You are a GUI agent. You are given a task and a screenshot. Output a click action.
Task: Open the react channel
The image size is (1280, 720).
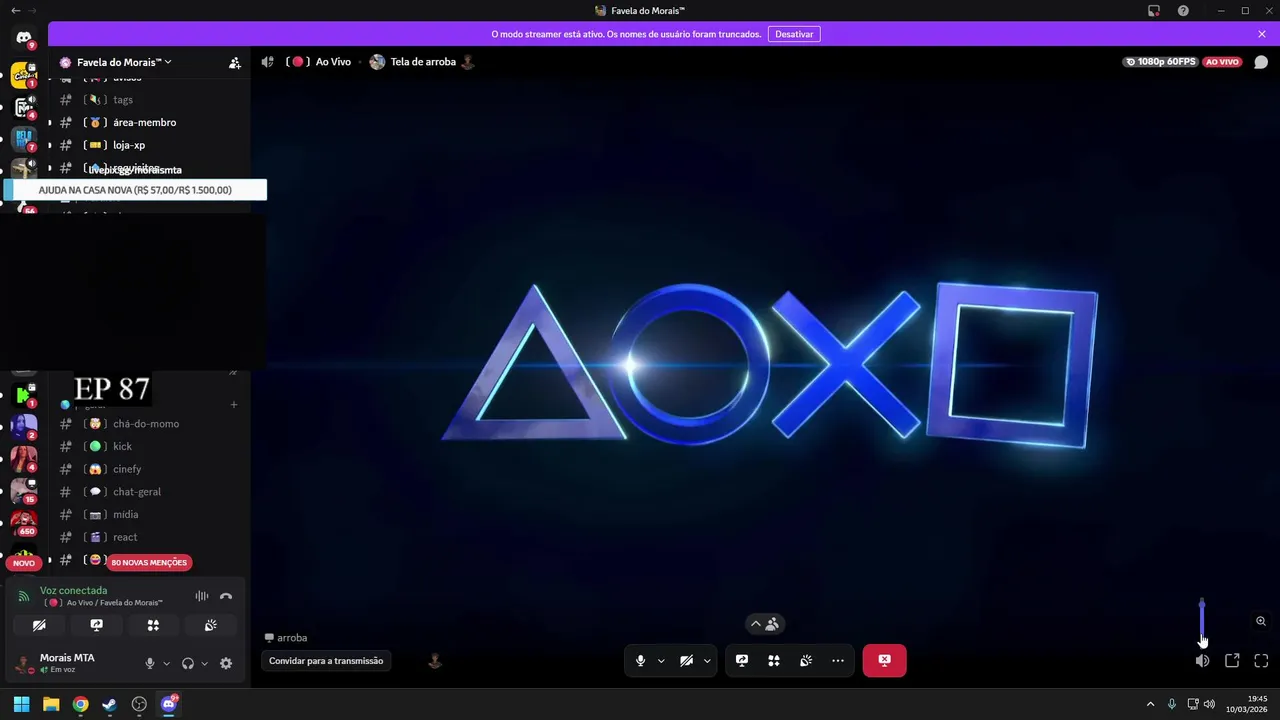tap(125, 537)
